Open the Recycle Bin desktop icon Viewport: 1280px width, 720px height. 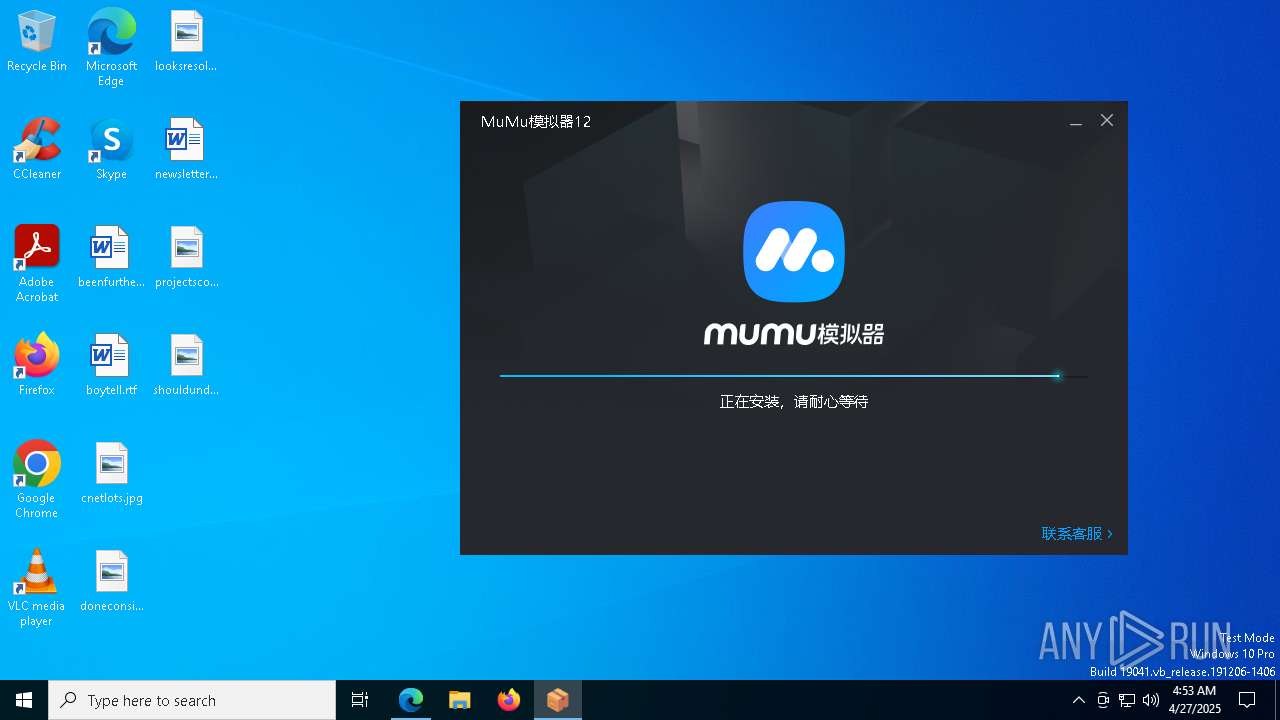[37, 42]
